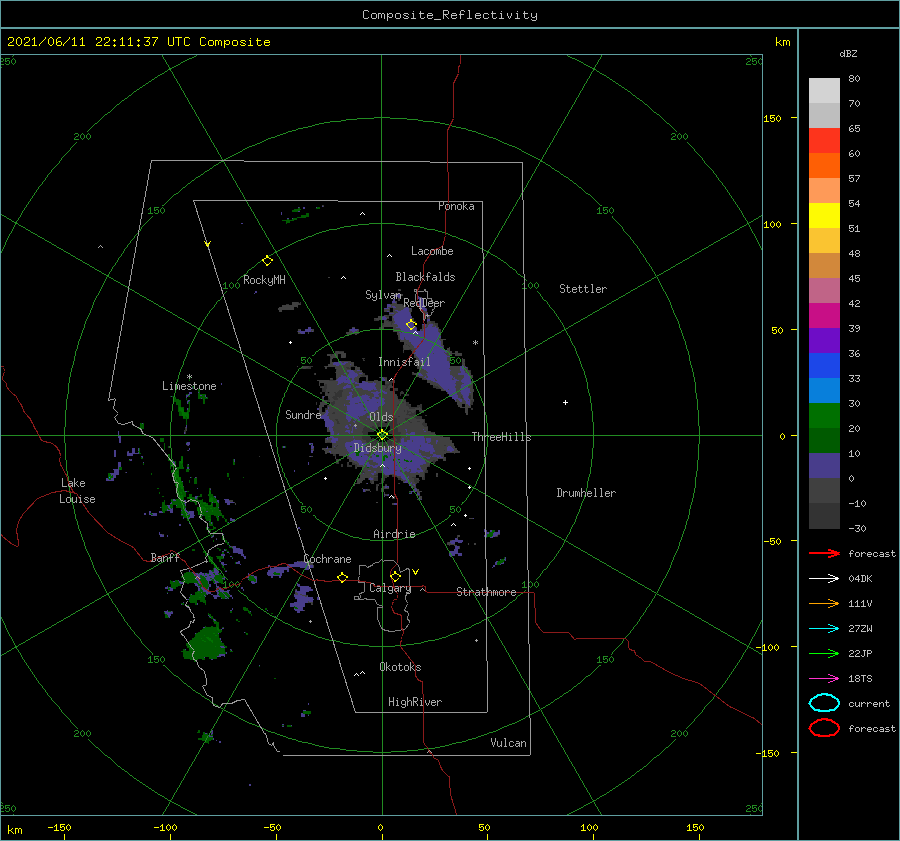Image resolution: width=900 pixels, height=841 pixels.
Task: Click the Didsbury town label
Action: pos(378,448)
